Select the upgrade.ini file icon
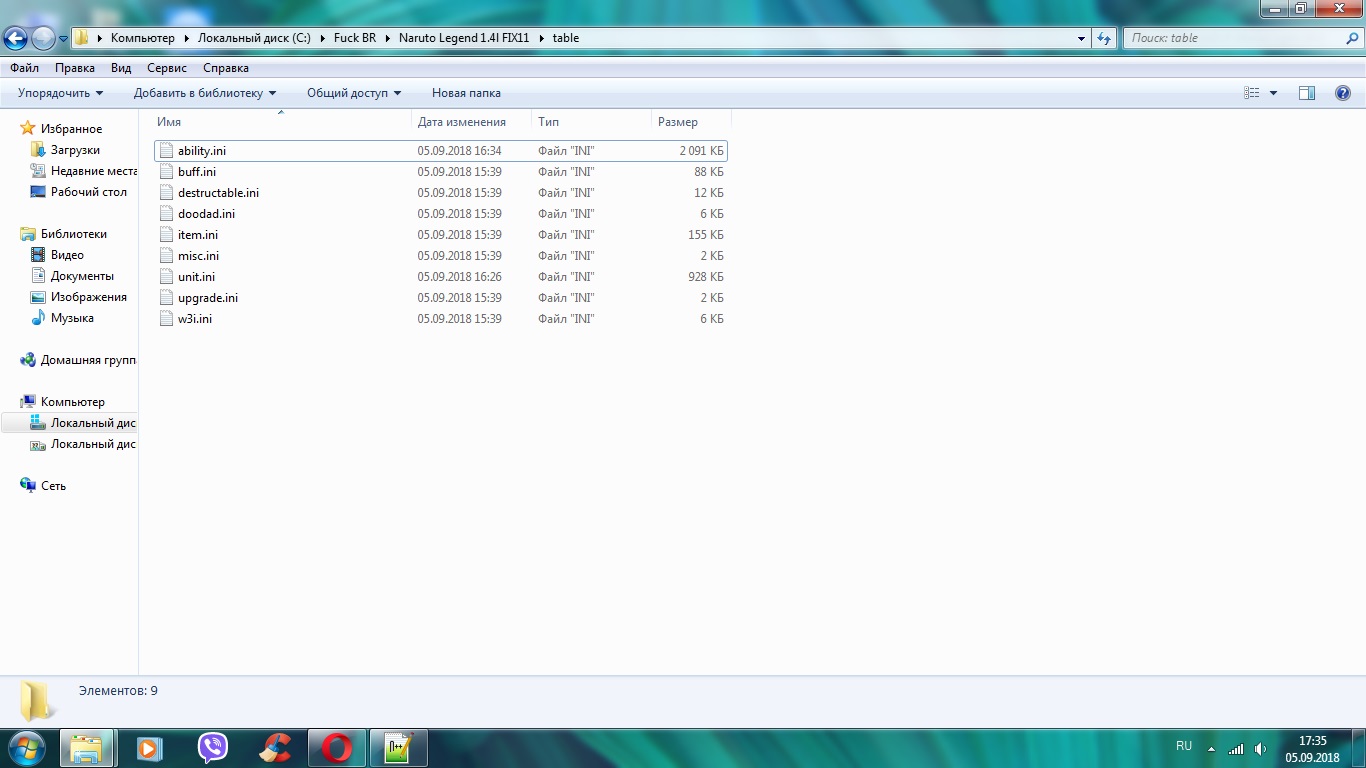Image resolution: width=1366 pixels, height=768 pixels. tap(166, 298)
